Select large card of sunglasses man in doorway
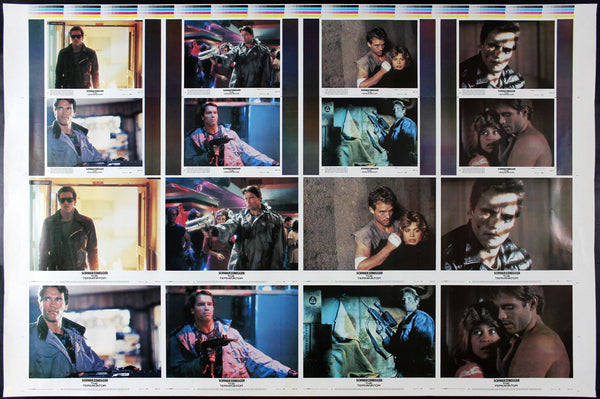600x399 pixels. click(95, 225)
